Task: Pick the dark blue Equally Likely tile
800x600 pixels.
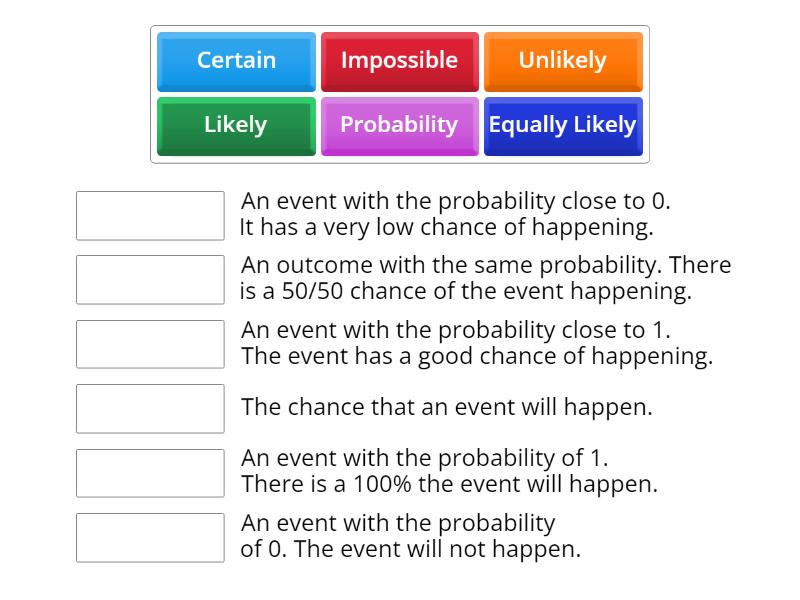Action: point(562,125)
